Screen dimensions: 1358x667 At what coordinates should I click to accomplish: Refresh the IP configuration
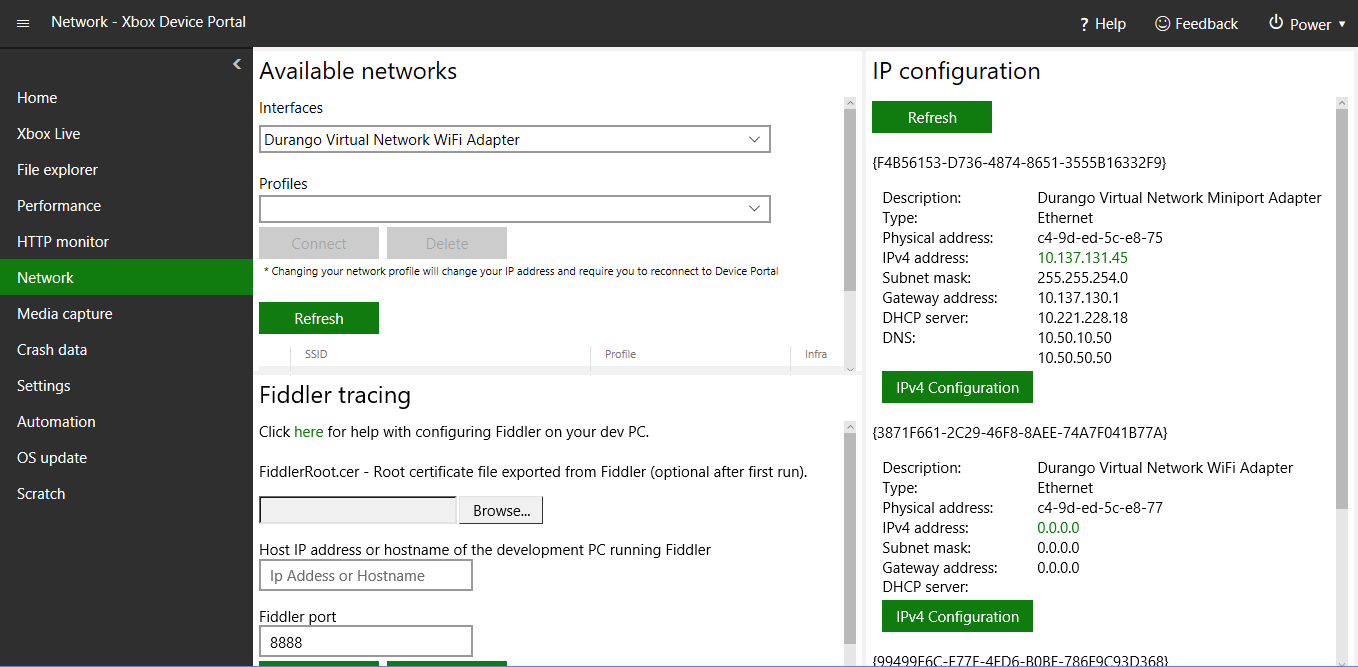(x=932, y=117)
